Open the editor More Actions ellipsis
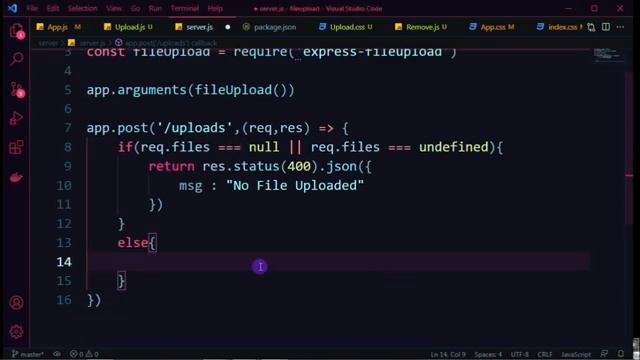The width and height of the screenshot is (640, 360). [620, 27]
